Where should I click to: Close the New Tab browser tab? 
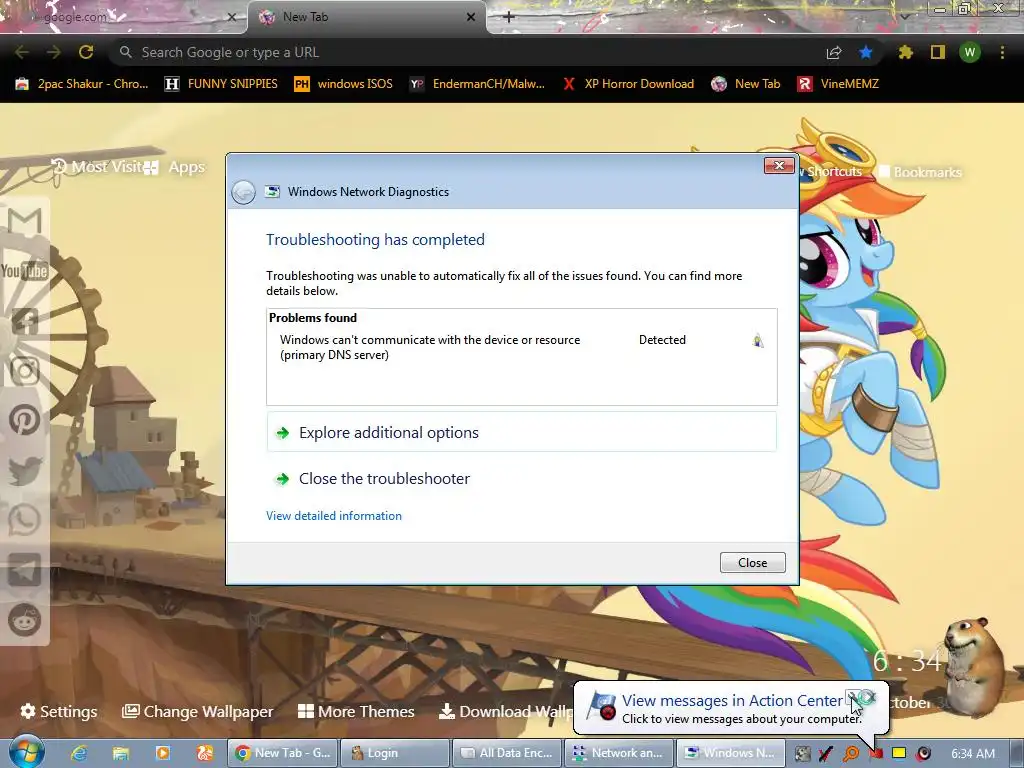(x=471, y=18)
